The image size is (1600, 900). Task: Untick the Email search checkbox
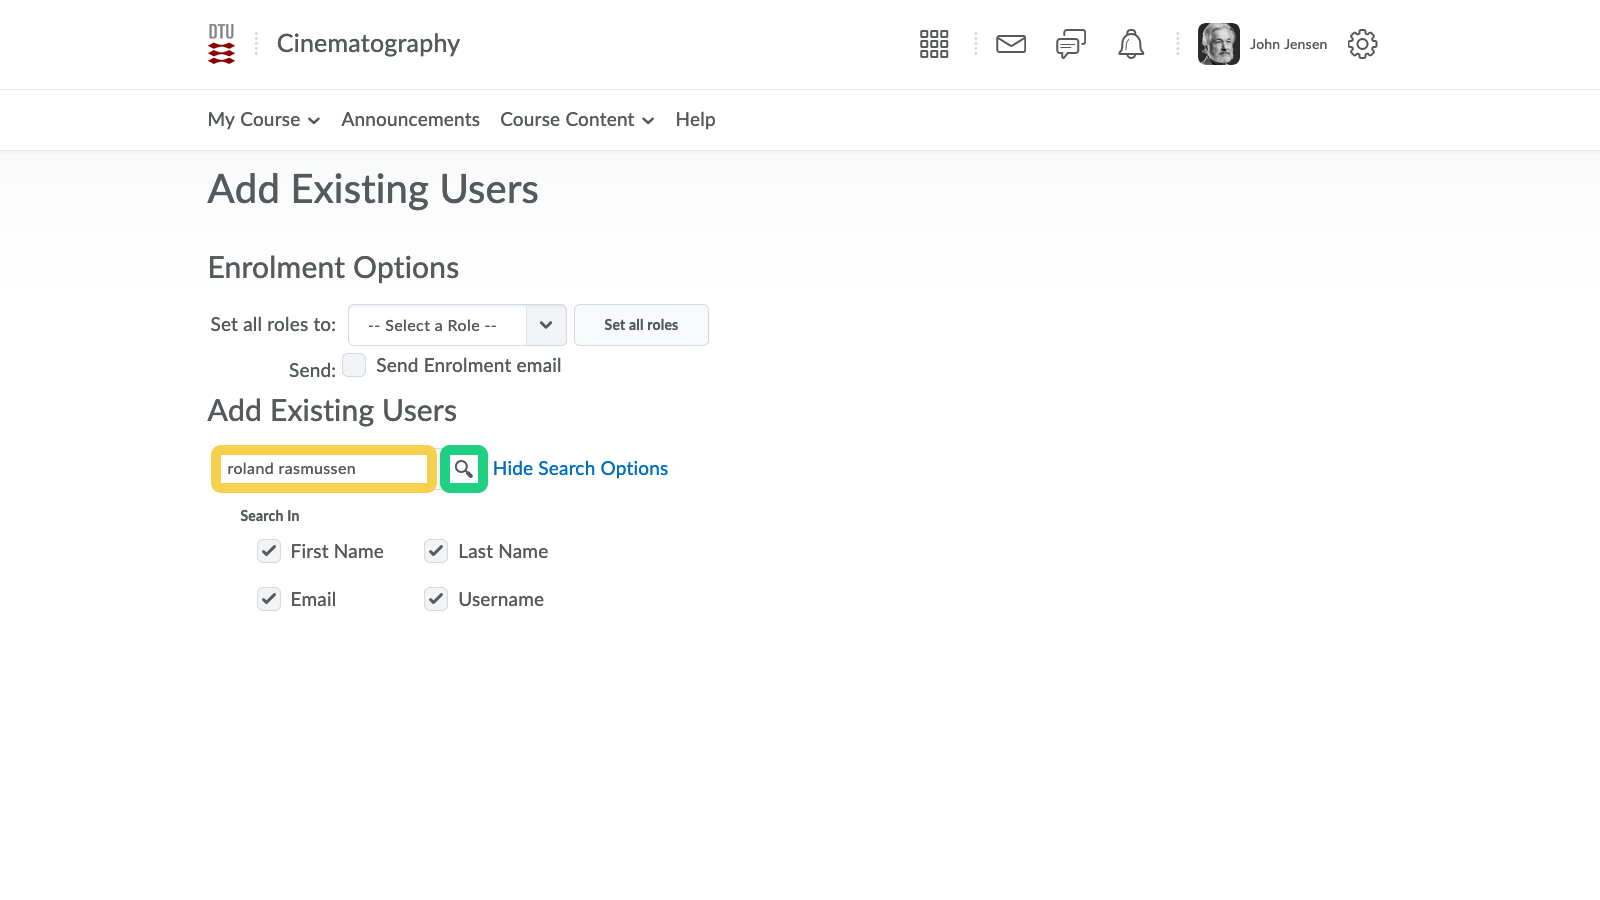[x=269, y=599]
